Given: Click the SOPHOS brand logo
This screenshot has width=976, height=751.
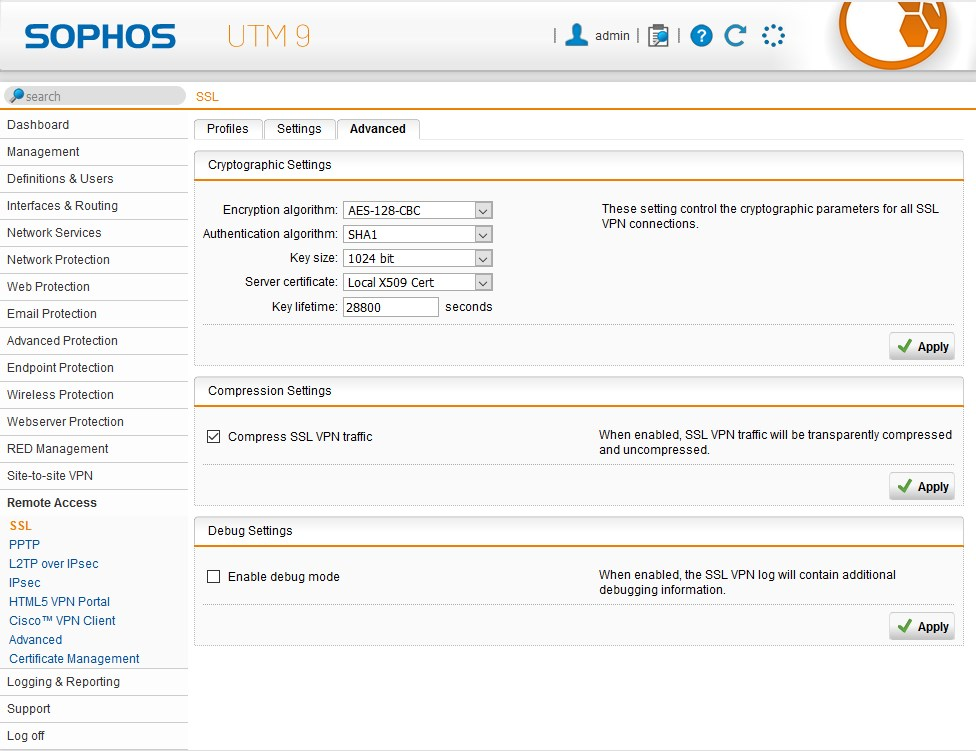Looking at the screenshot, I should 100,37.
